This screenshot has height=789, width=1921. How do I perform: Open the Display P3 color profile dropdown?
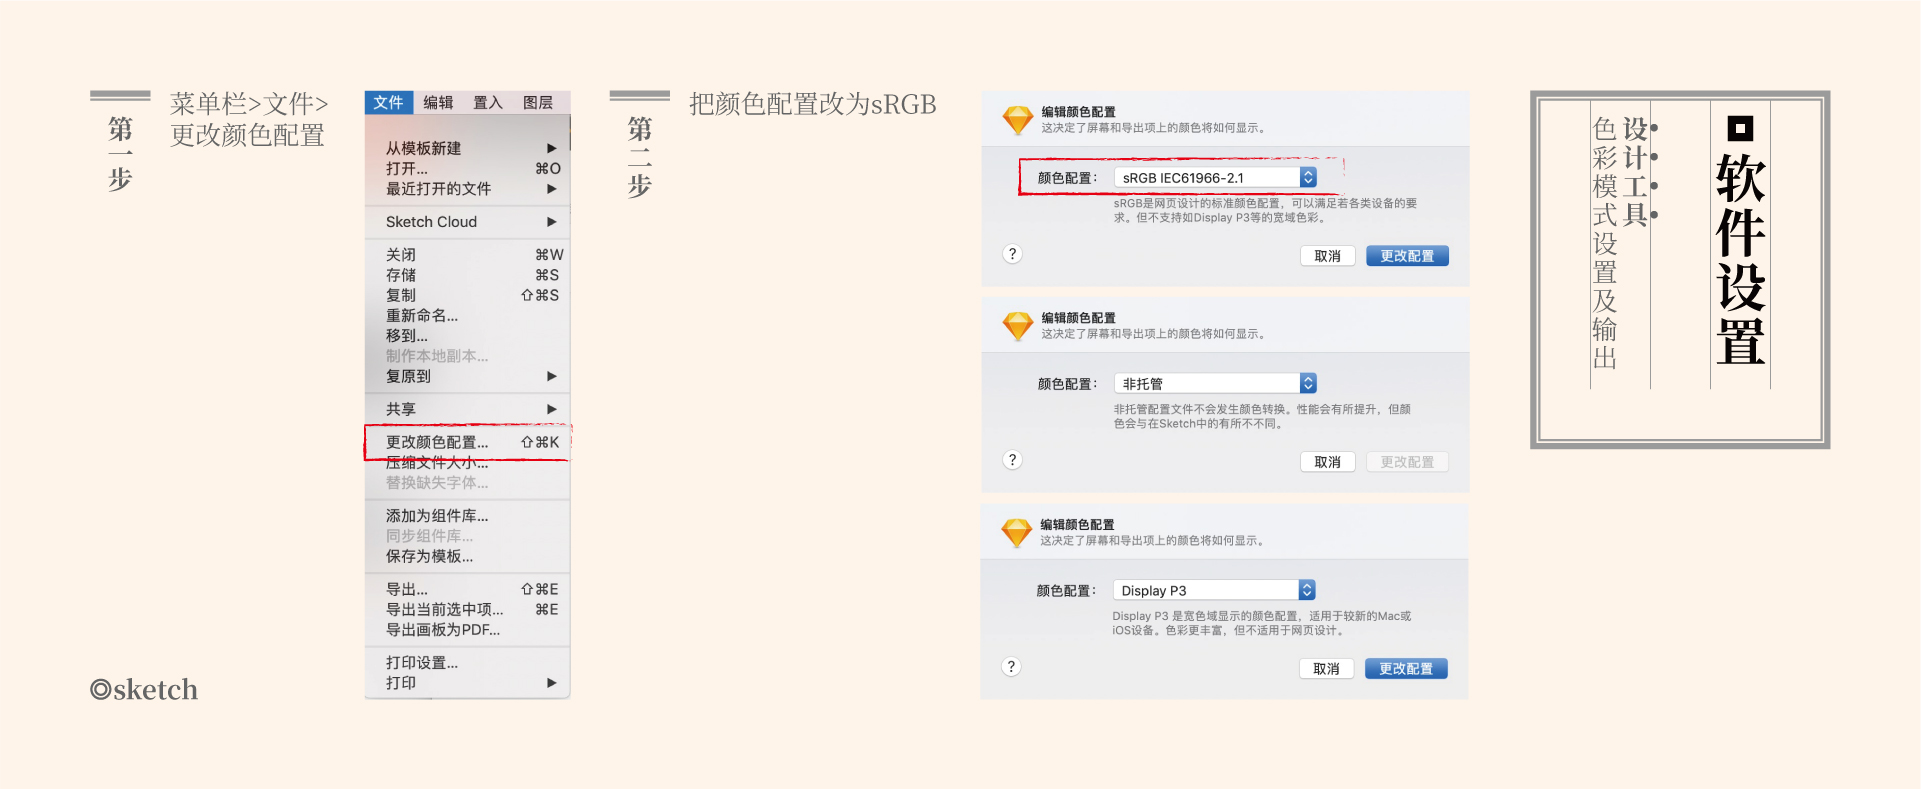coord(1214,590)
